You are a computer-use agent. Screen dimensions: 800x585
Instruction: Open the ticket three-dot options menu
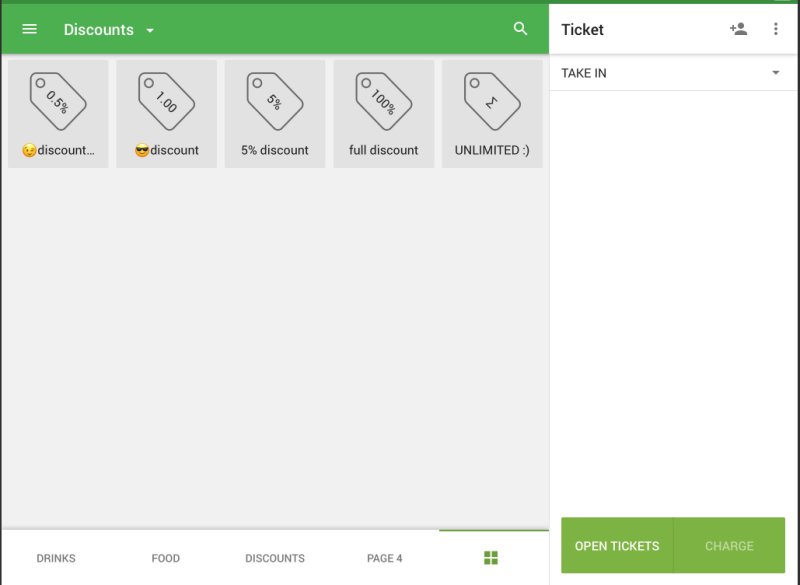[x=776, y=29]
